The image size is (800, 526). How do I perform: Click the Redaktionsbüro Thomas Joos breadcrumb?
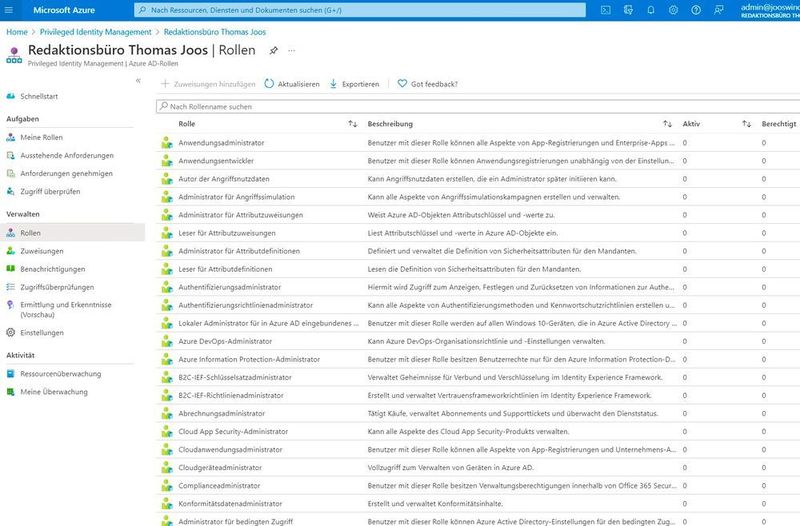point(215,32)
